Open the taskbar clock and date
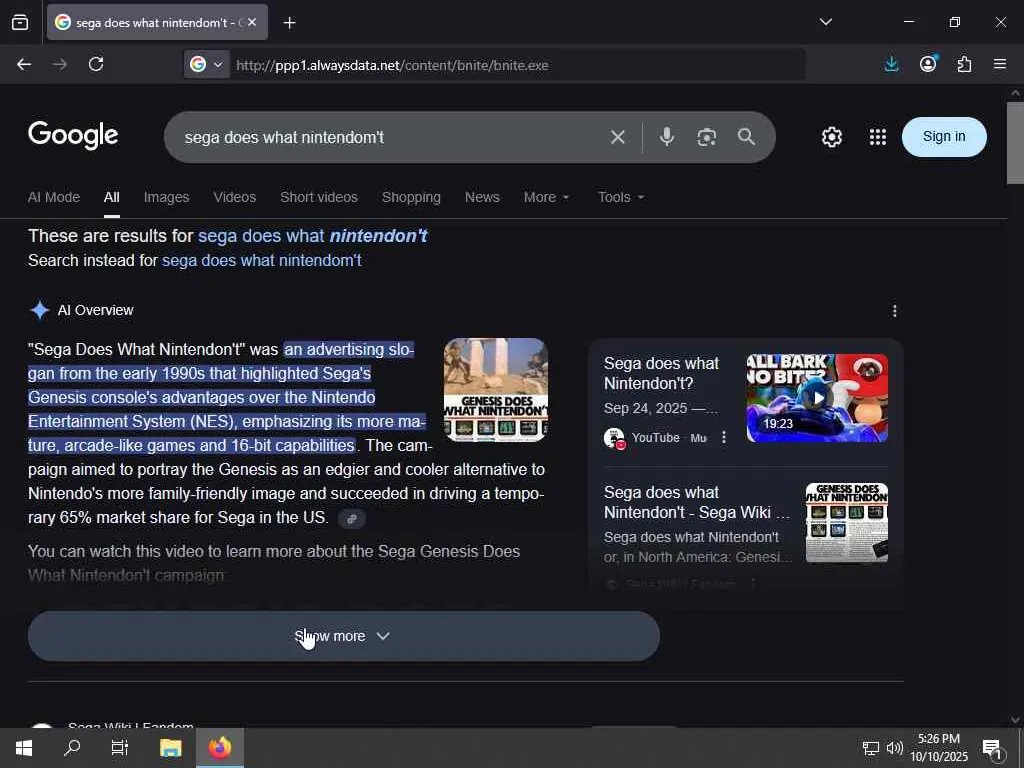 click(939, 748)
